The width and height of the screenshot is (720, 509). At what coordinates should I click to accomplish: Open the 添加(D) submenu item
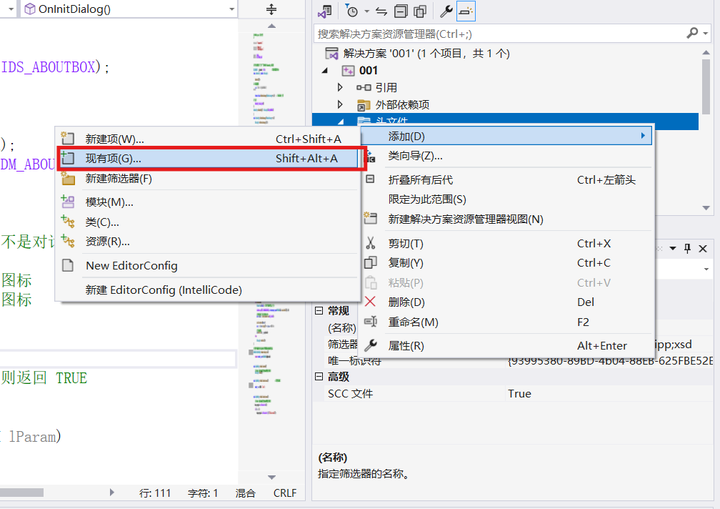tap(507, 136)
